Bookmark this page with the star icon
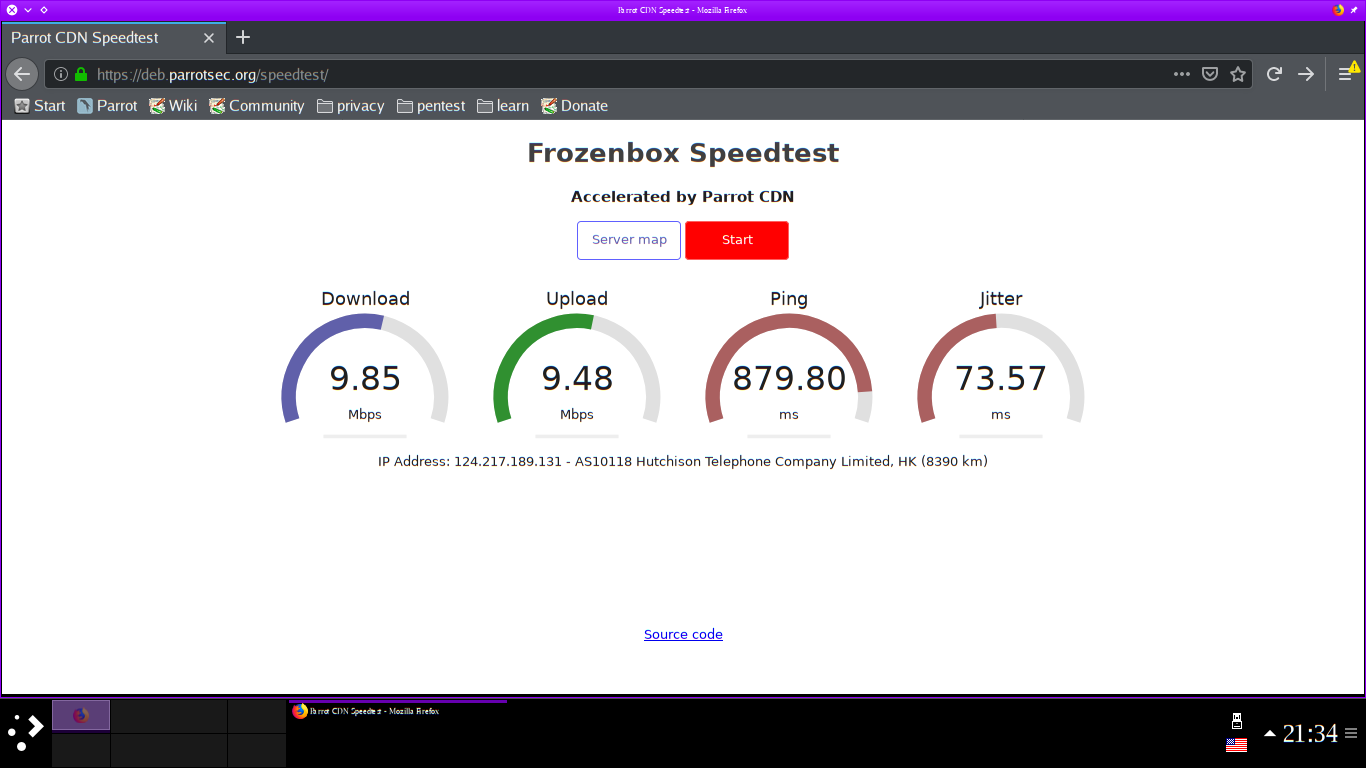This screenshot has width=1366, height=768. [x=1238, y=74]
